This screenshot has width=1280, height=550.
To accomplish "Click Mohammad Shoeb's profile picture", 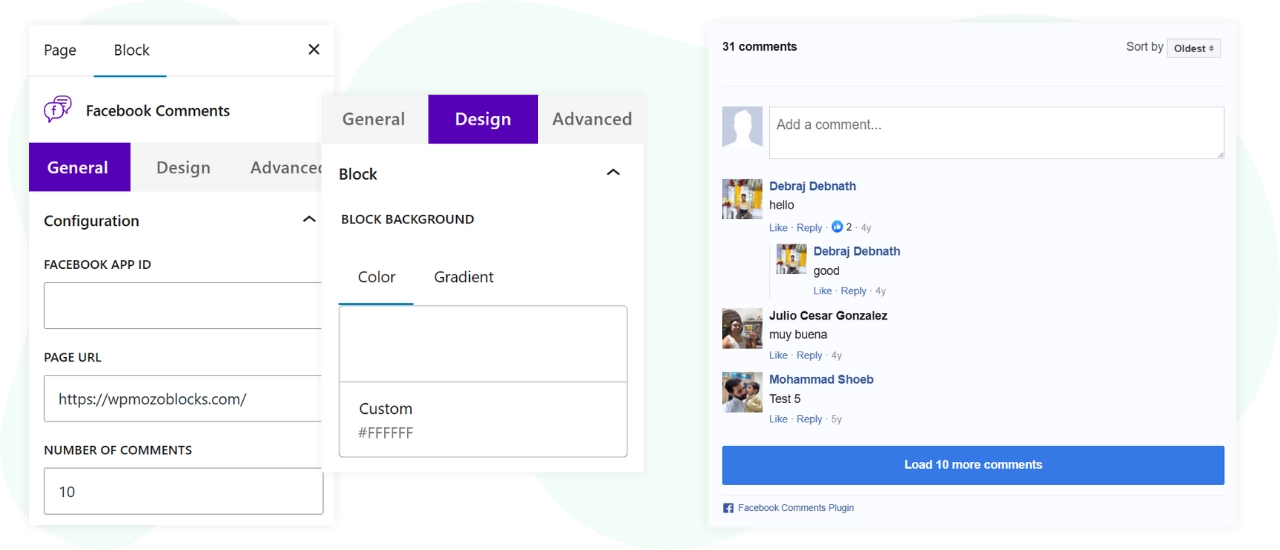I will tap(742, 392).
